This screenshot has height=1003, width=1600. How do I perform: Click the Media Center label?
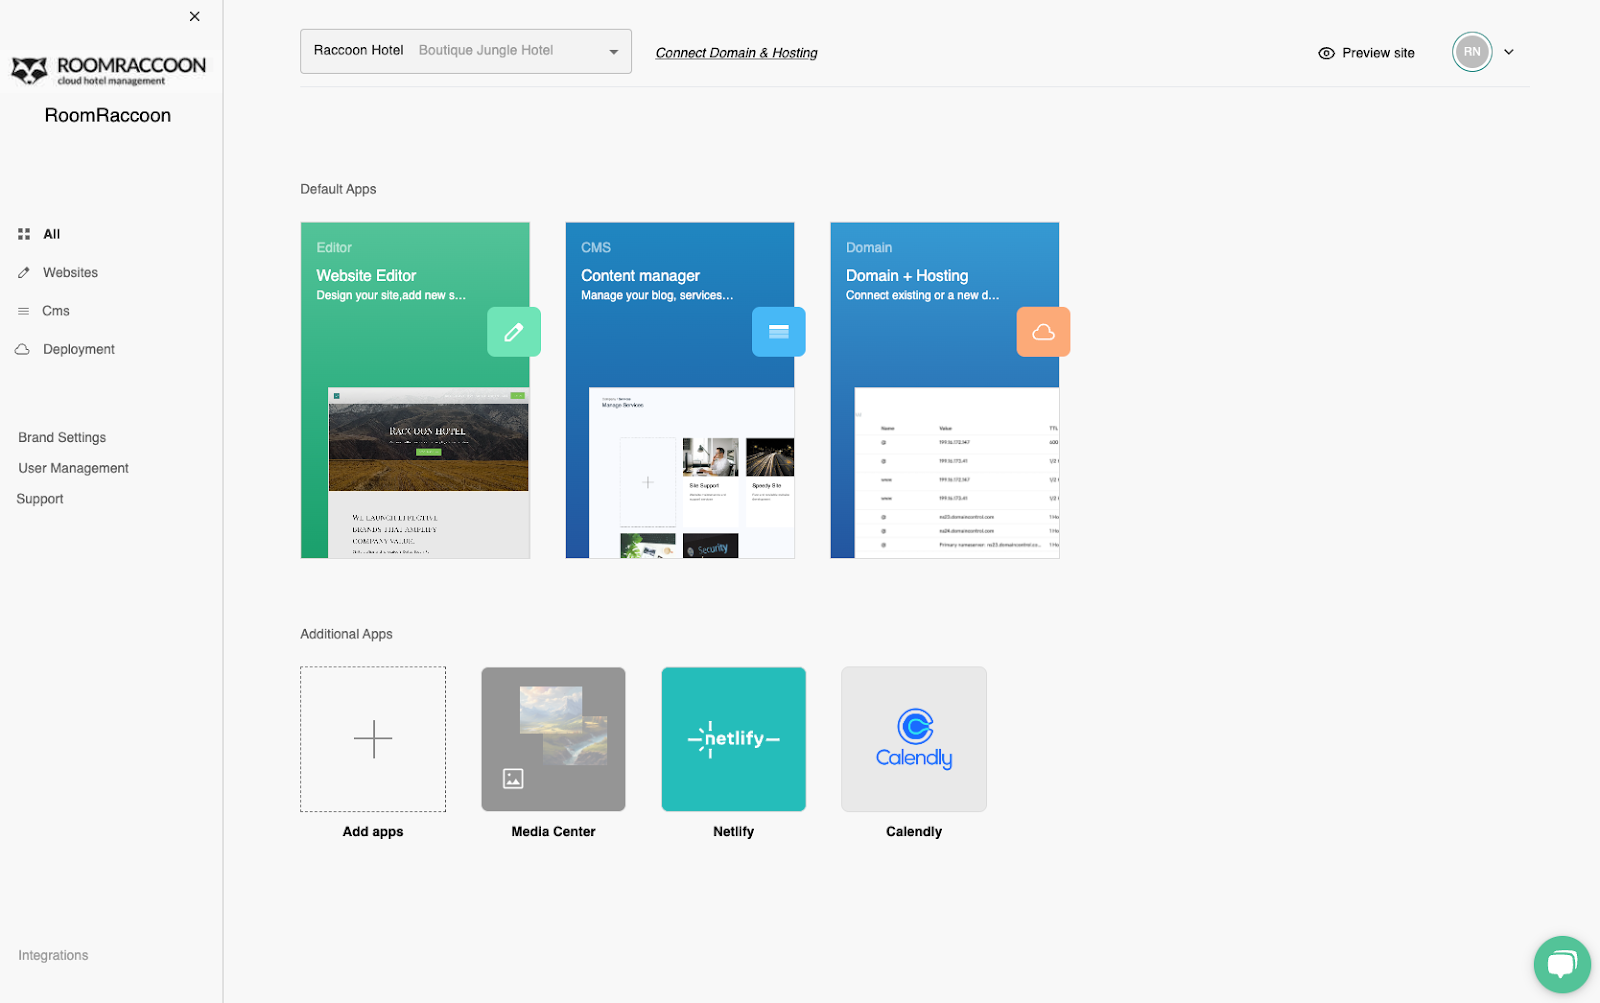pos(553,832)
